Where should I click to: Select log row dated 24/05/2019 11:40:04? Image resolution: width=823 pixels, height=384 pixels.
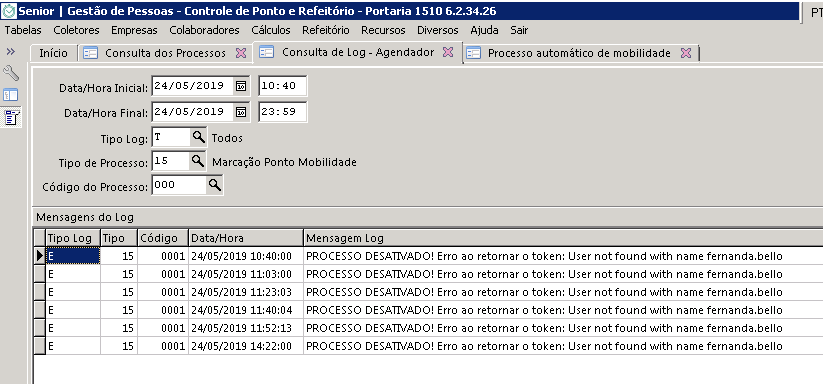pyautogui.click(x=428, y=311)
